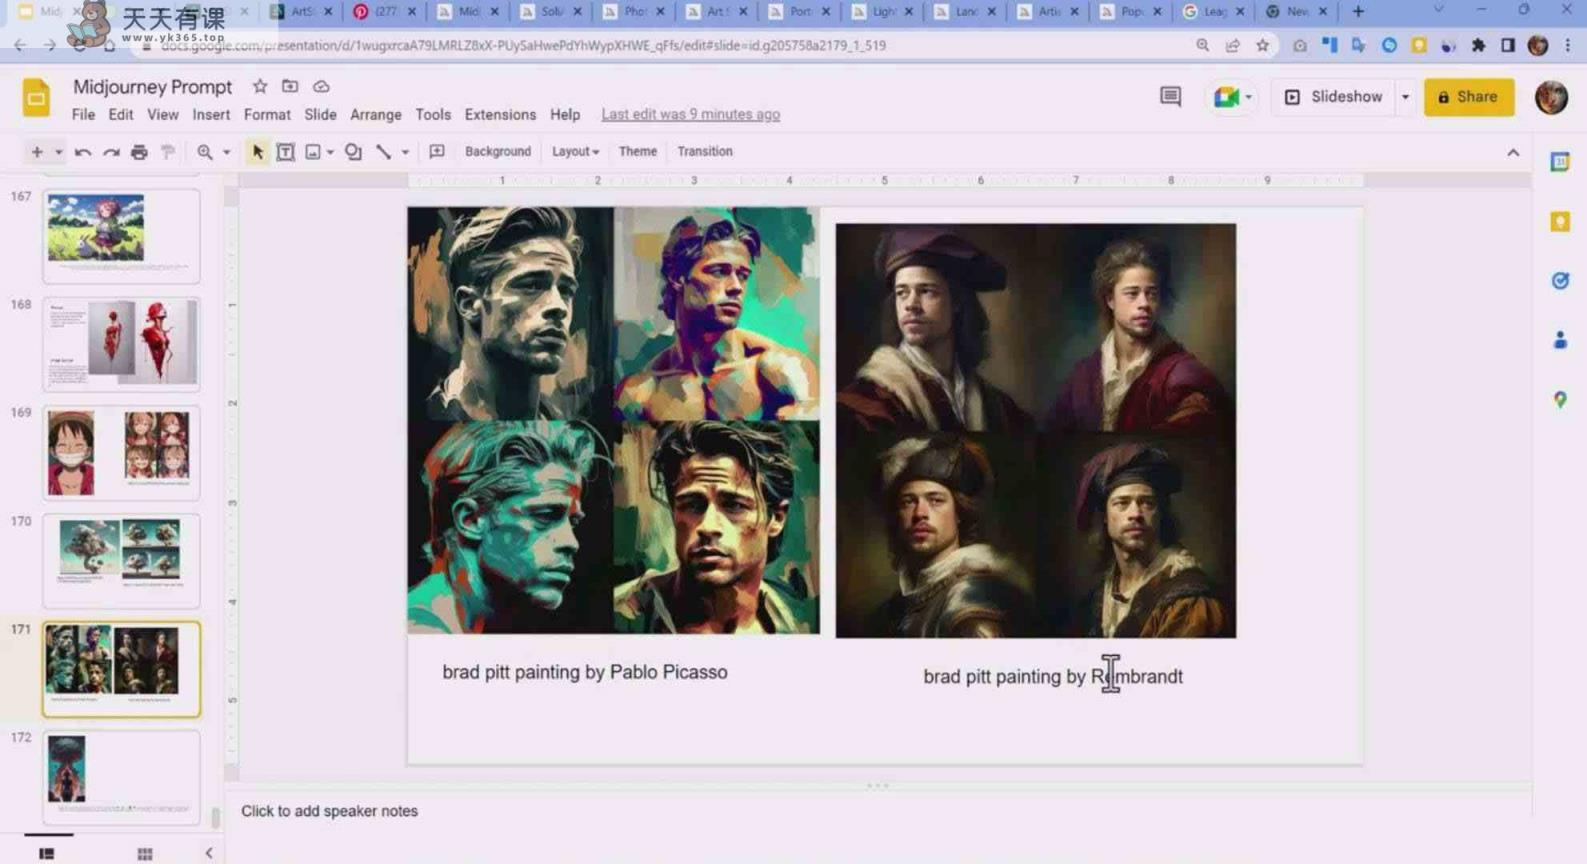The height and width of the screenshot is (864, 1587).
Task: Open the Chrome extensions puzzle icon
Action: (x=1478, y=45)
